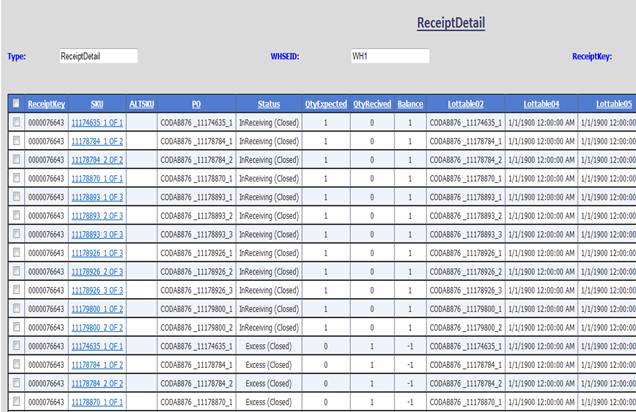Screen dimensions: 636x412
Task: Sort by the QtyRecived column header
Action: pos(372,105)
